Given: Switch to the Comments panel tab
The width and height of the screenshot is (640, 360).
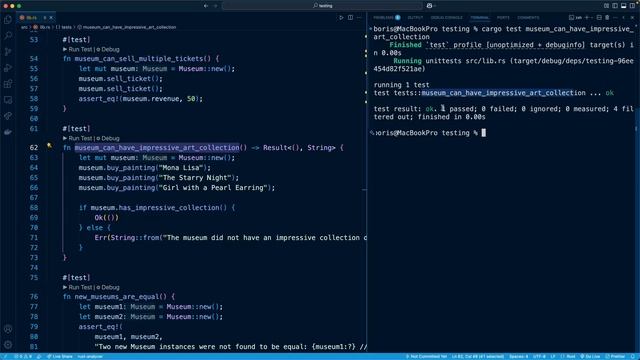Looking at the screenshot, I should click(528, 18).
